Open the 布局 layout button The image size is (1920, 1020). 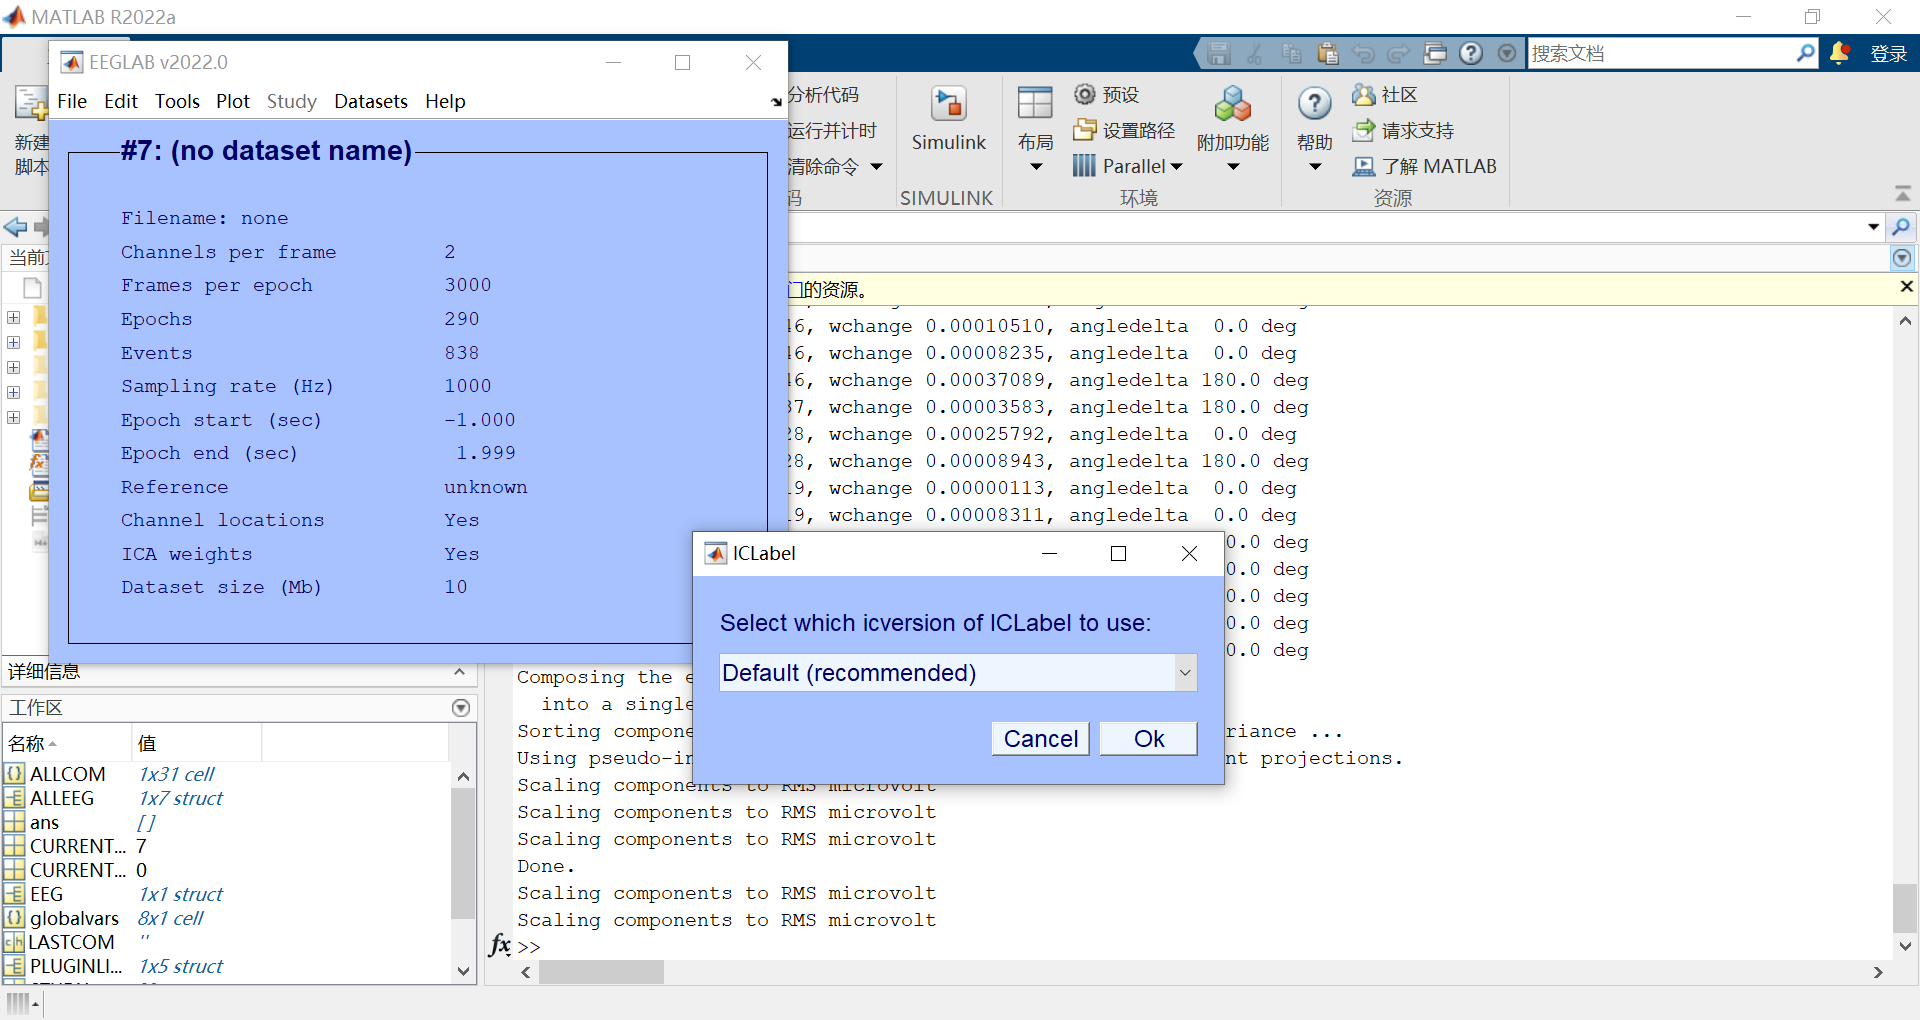[1035, 128]
